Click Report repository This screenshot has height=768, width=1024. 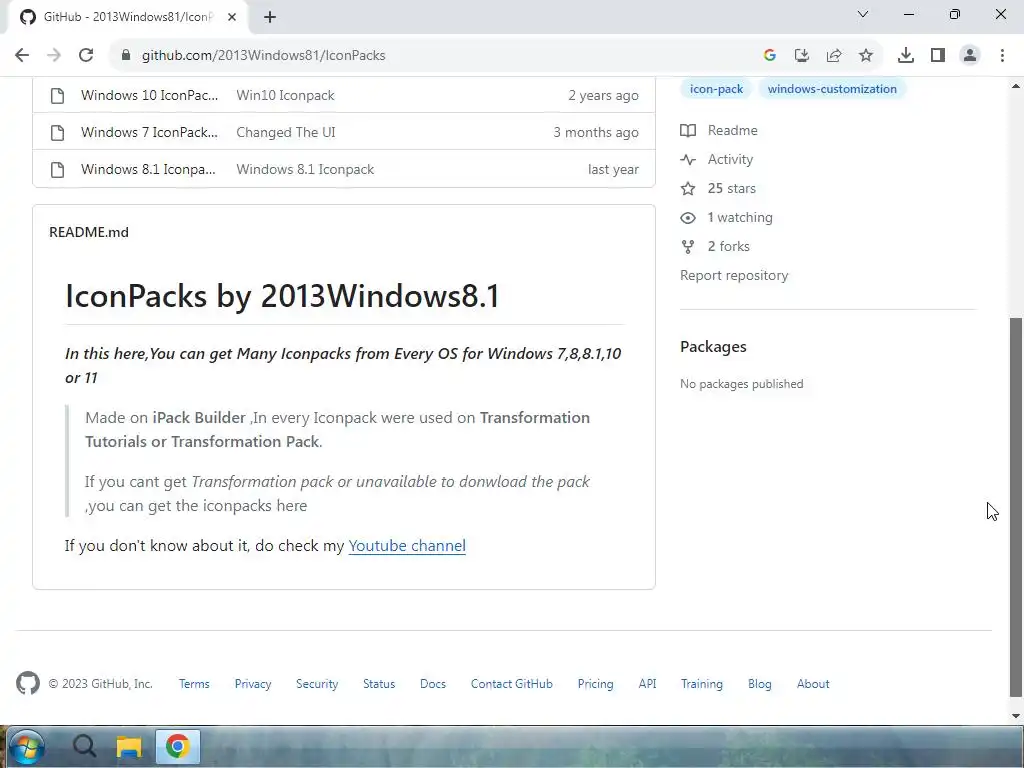pyautogui.click(x=734, y=276)
